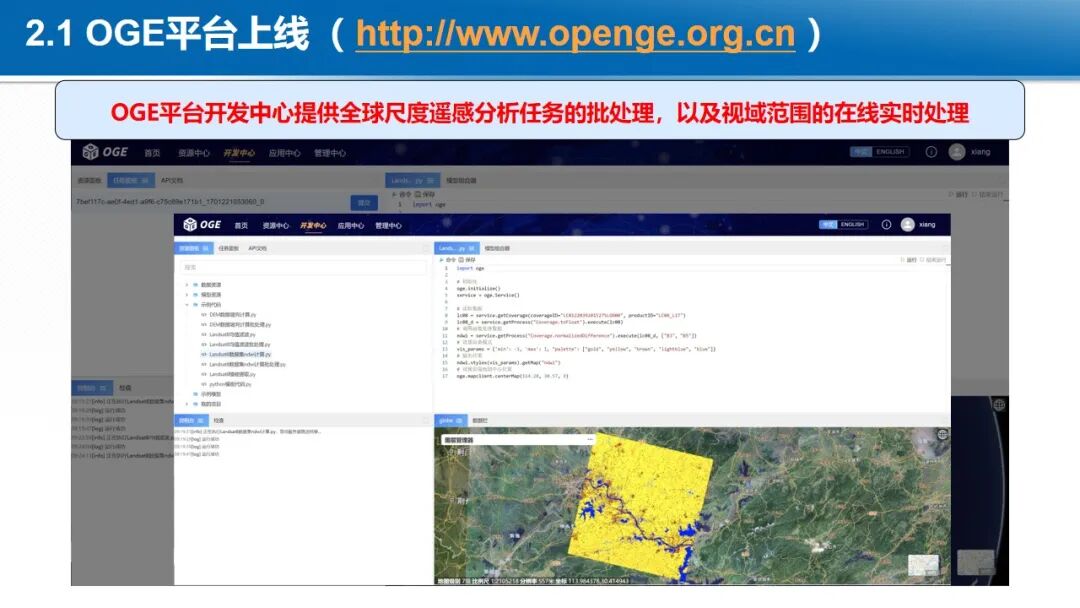Open the openge.org.cn link in slide title

coord(575,34)
